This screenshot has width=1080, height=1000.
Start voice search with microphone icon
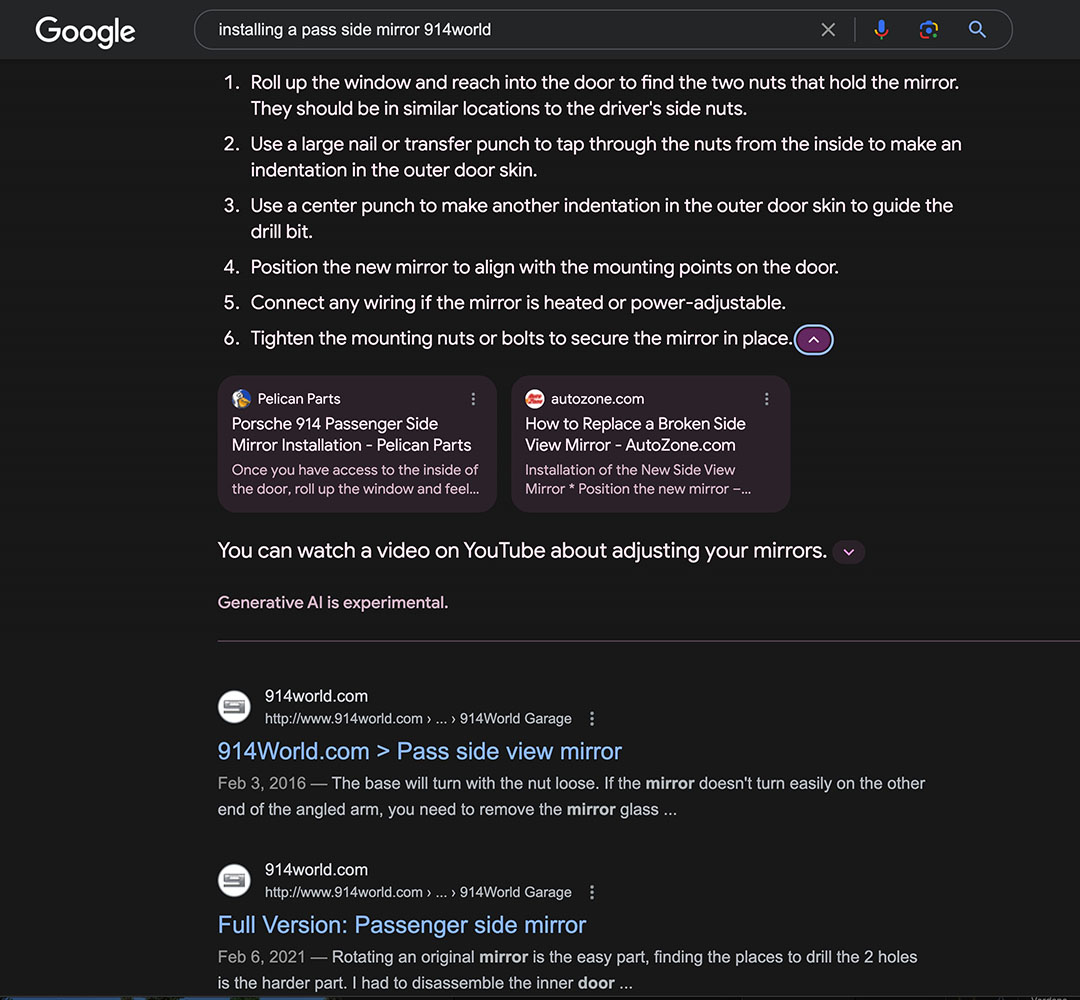(881, 30)
